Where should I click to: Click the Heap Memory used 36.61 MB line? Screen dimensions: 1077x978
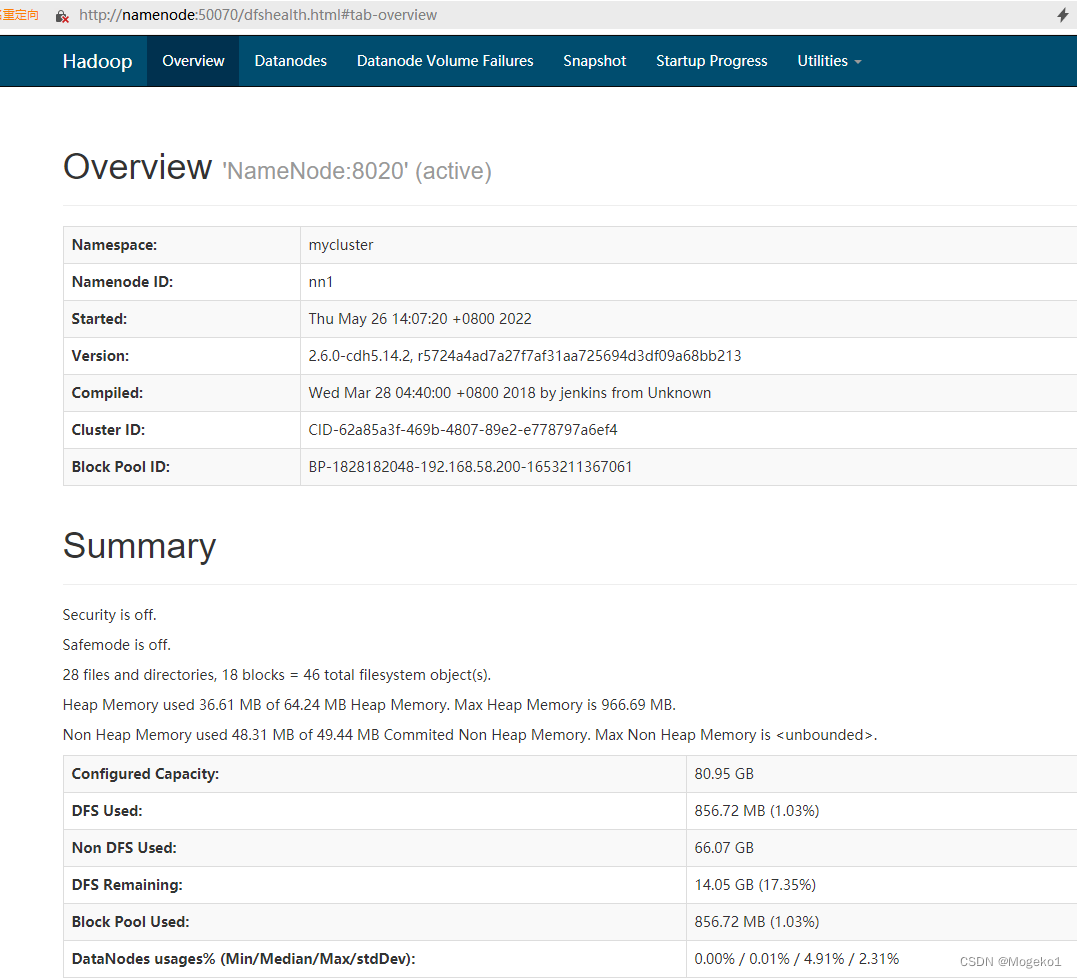[370, 705]
